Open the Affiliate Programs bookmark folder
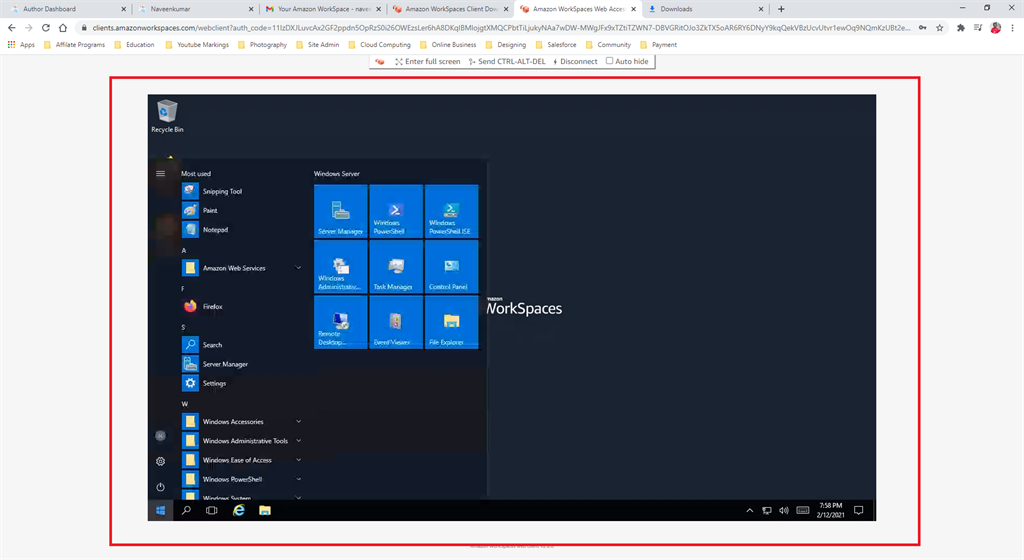 point(74,44)
